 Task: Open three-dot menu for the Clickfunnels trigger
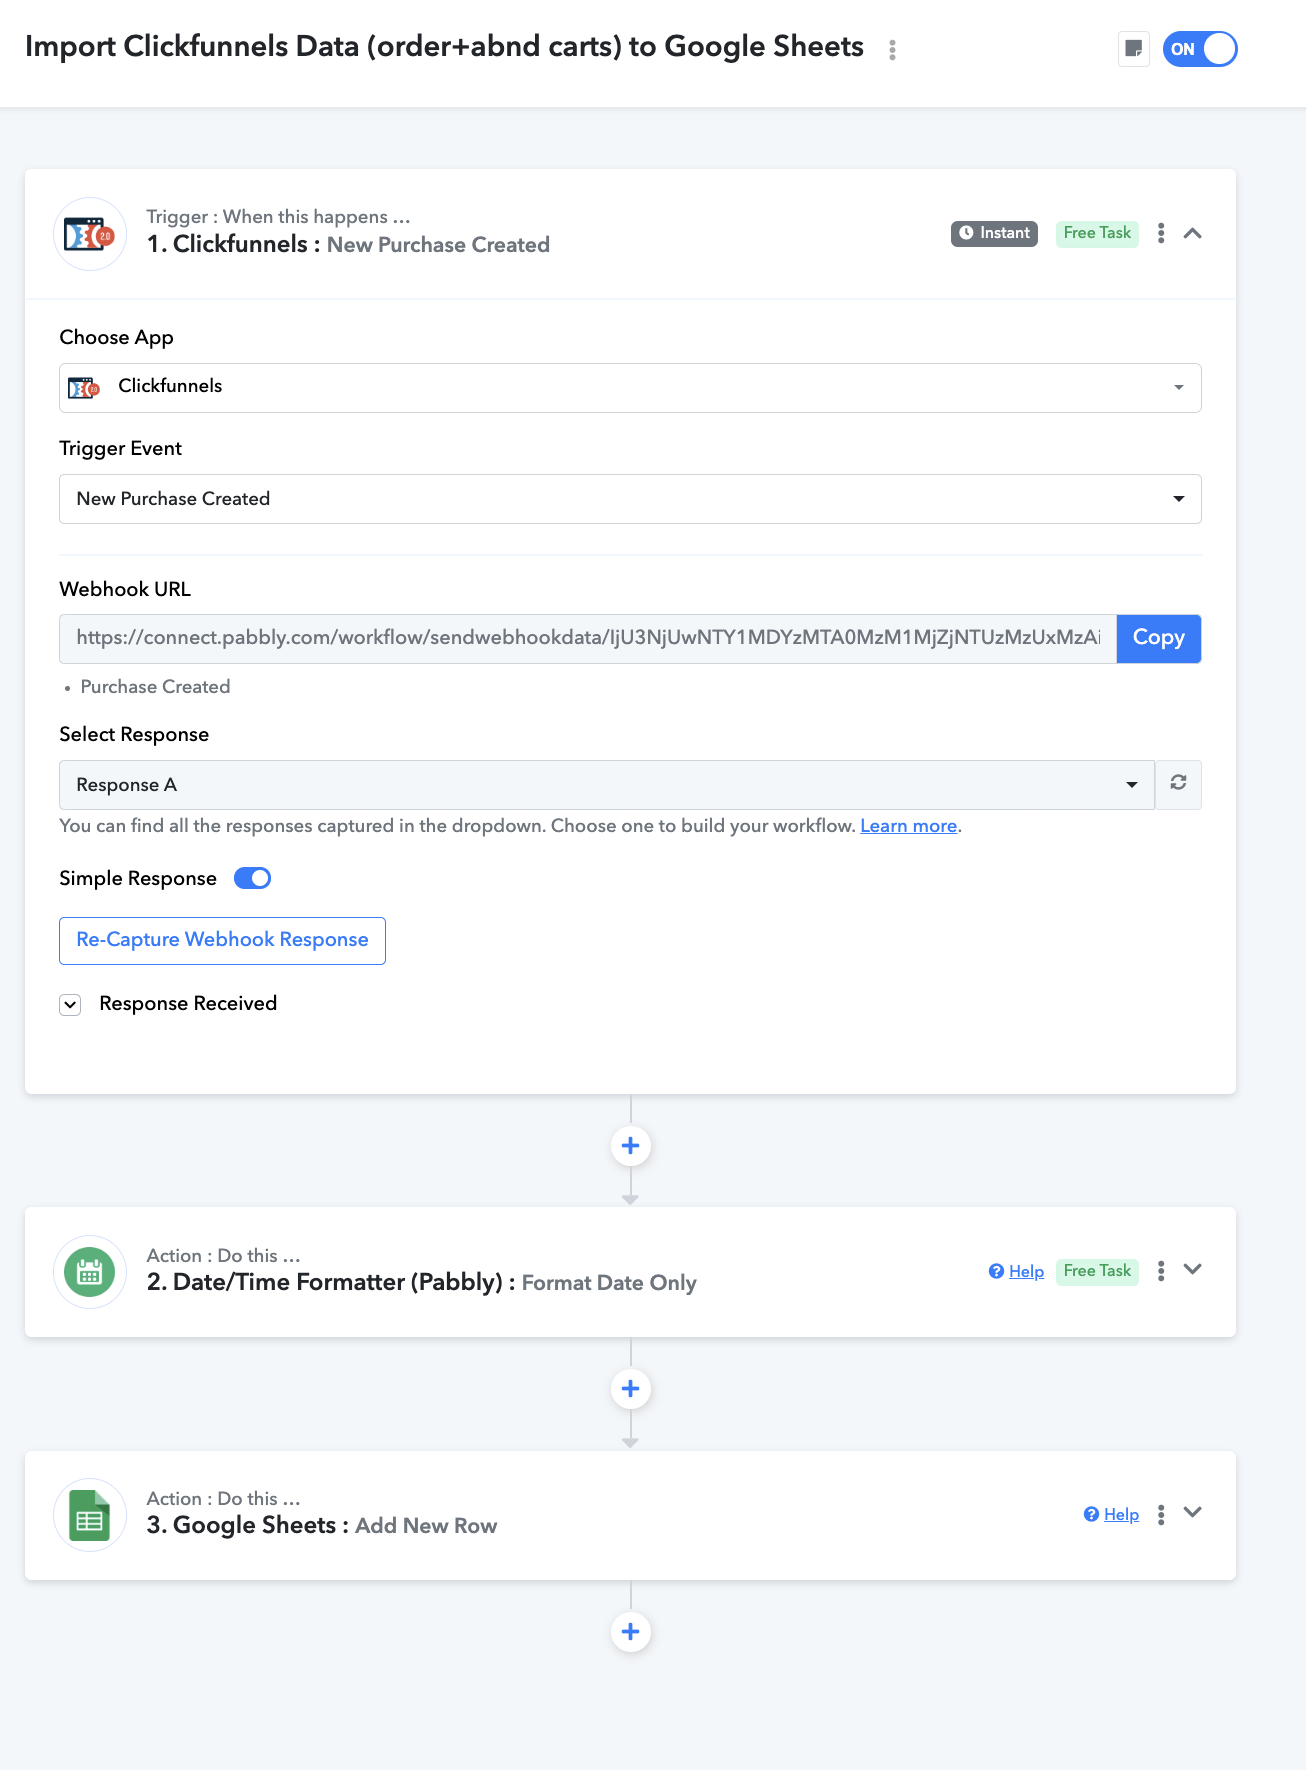pyautogui.click(x=1160, y=233)
